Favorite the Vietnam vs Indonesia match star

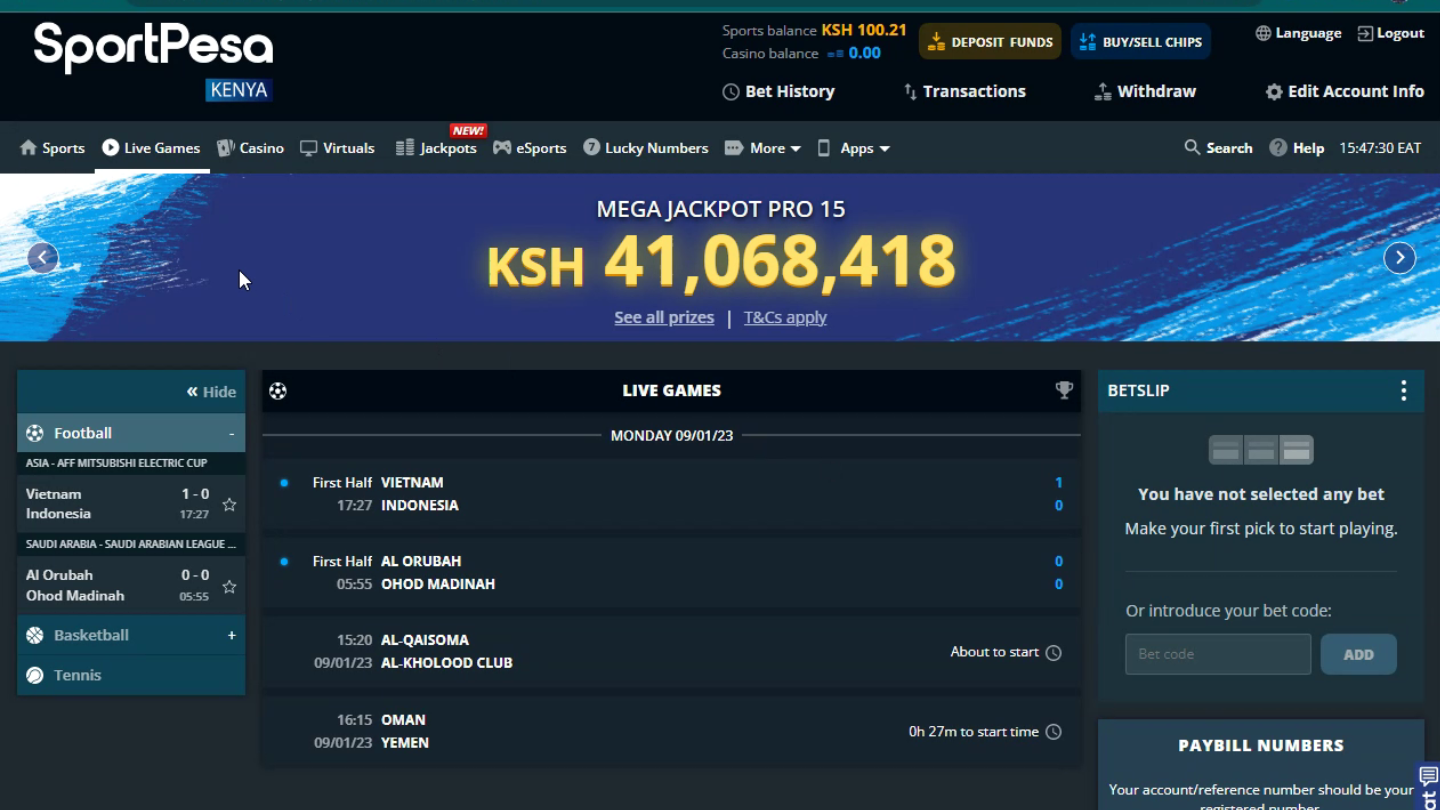click(x=229, y=505)
